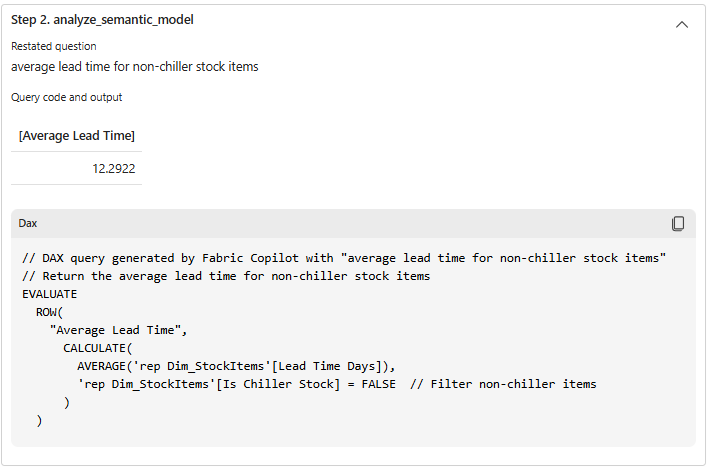This screenshot has height=467, width=707.
Task: Click the Dax code block label
Action: tap(28, 224)
